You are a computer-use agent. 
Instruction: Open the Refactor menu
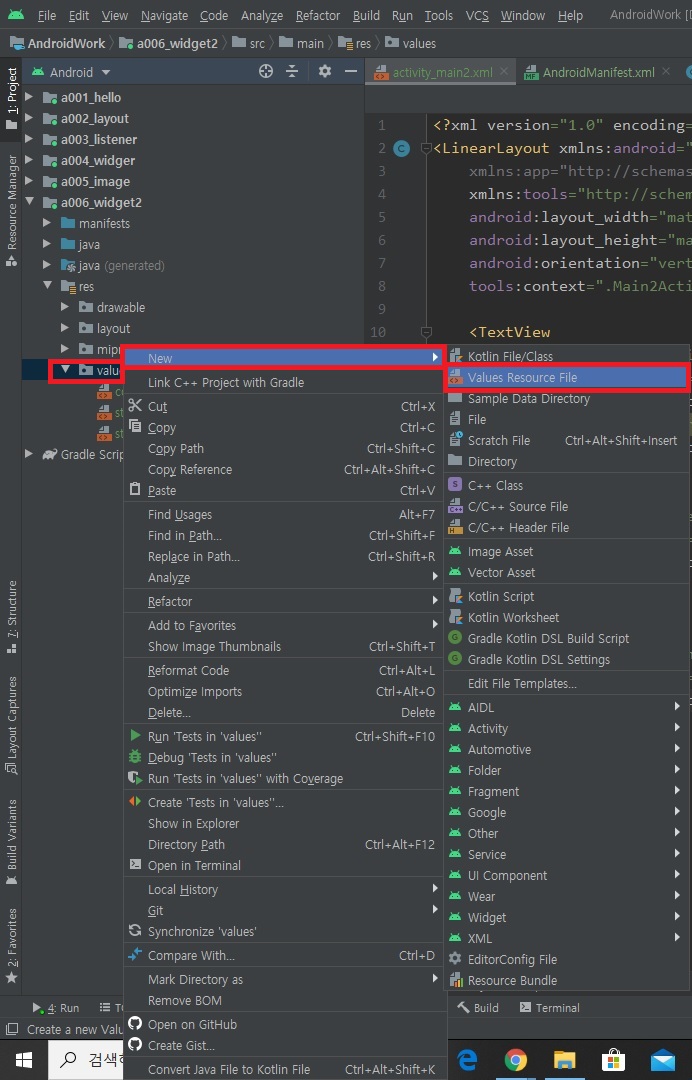coord(317,15)
